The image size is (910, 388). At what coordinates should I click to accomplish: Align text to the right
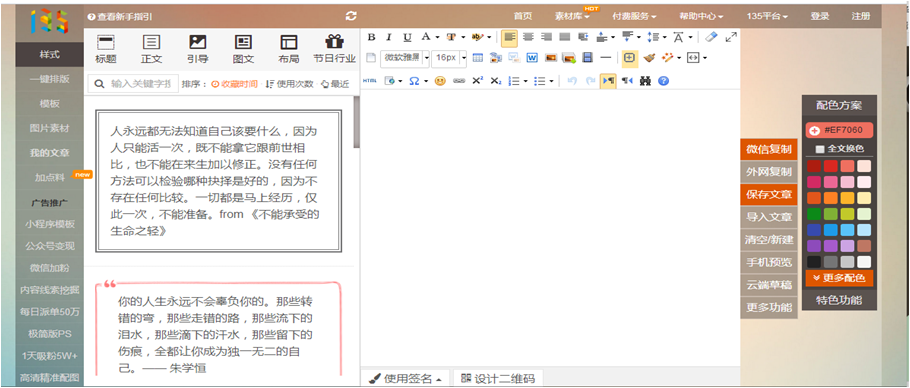click(x=546, y=37)
